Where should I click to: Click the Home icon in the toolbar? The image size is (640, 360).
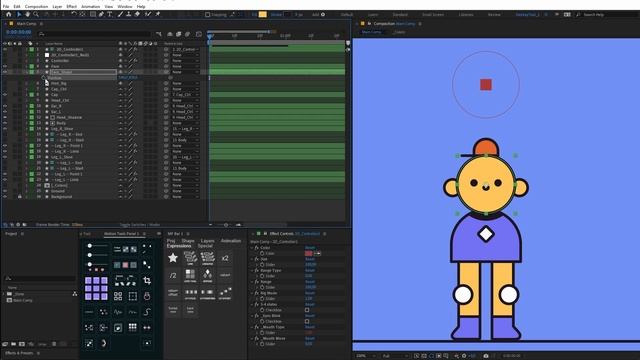(9, 14)
